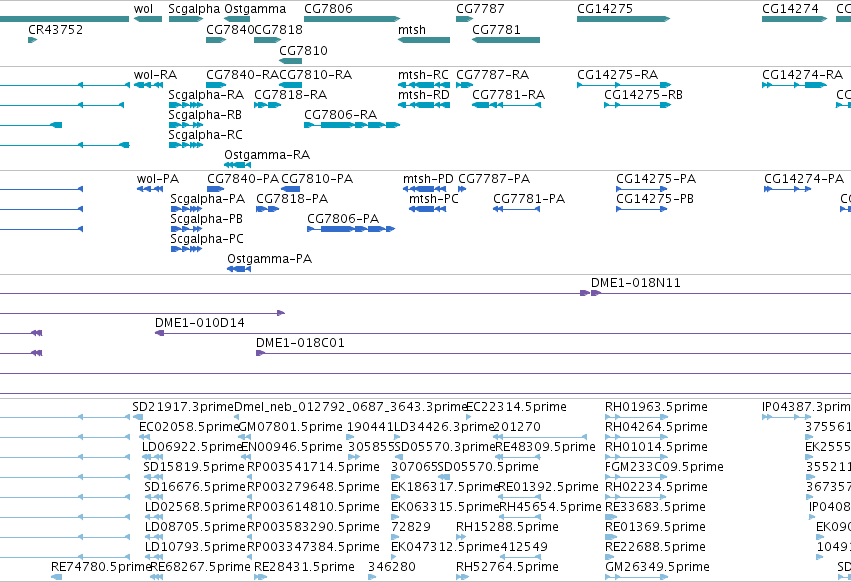Click EST RE28431.5prime

[x=304, y=567]
